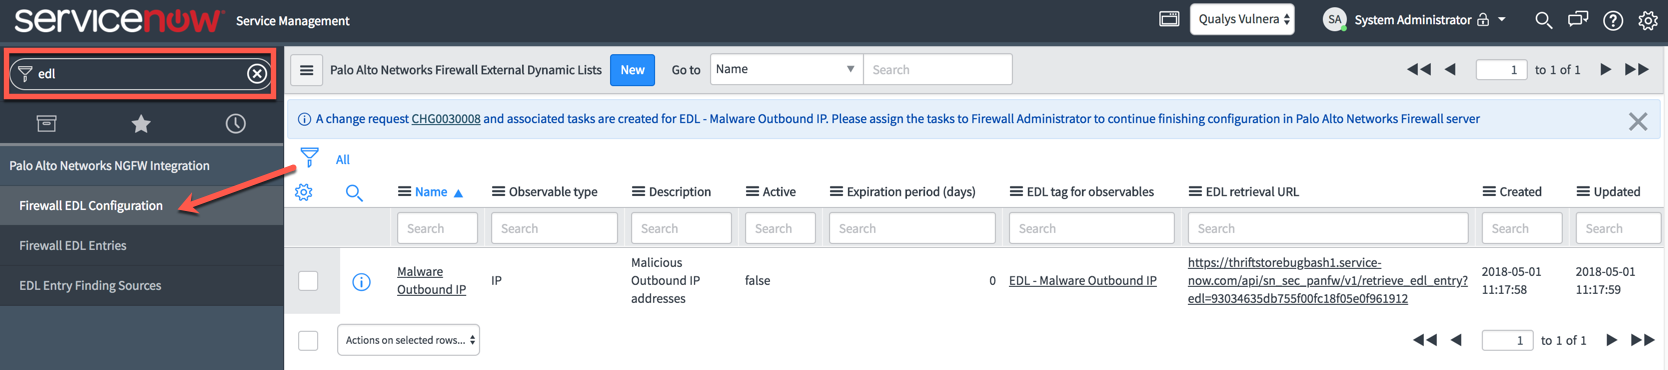Toggle the select-all checkbox at list bottom
Image resolution: width=1668 pixels, height=370 pixels.
(x=308, y=340)
